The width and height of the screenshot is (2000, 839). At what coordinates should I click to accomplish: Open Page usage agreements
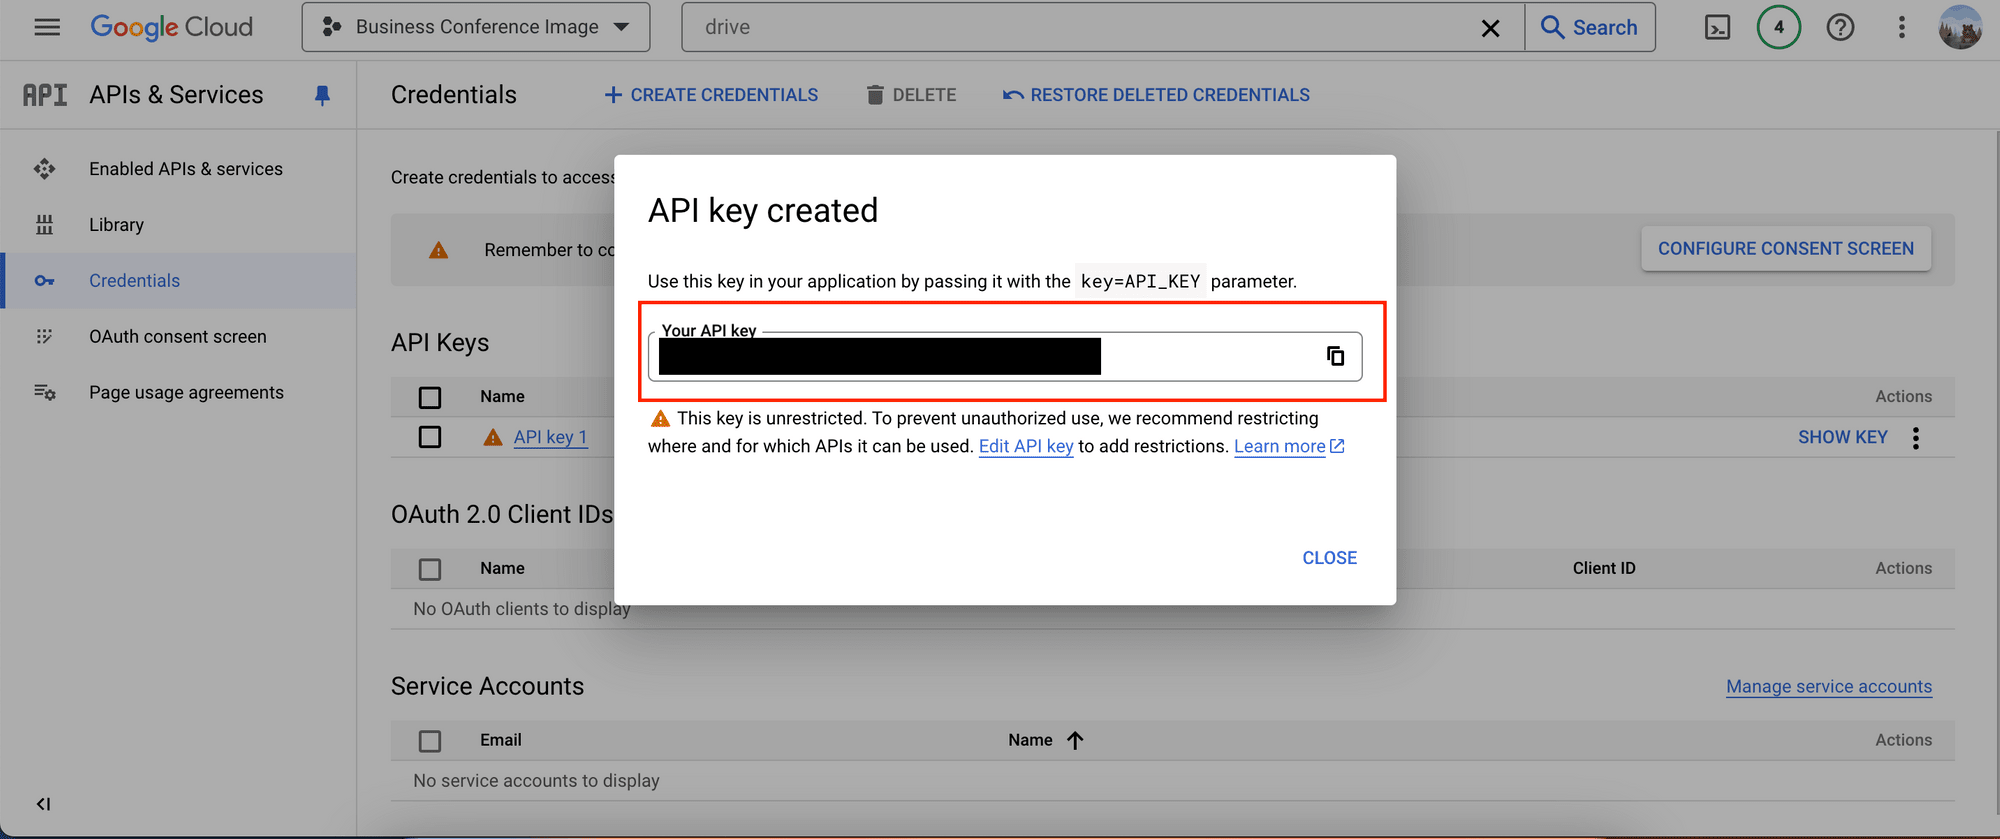point(186,393)
